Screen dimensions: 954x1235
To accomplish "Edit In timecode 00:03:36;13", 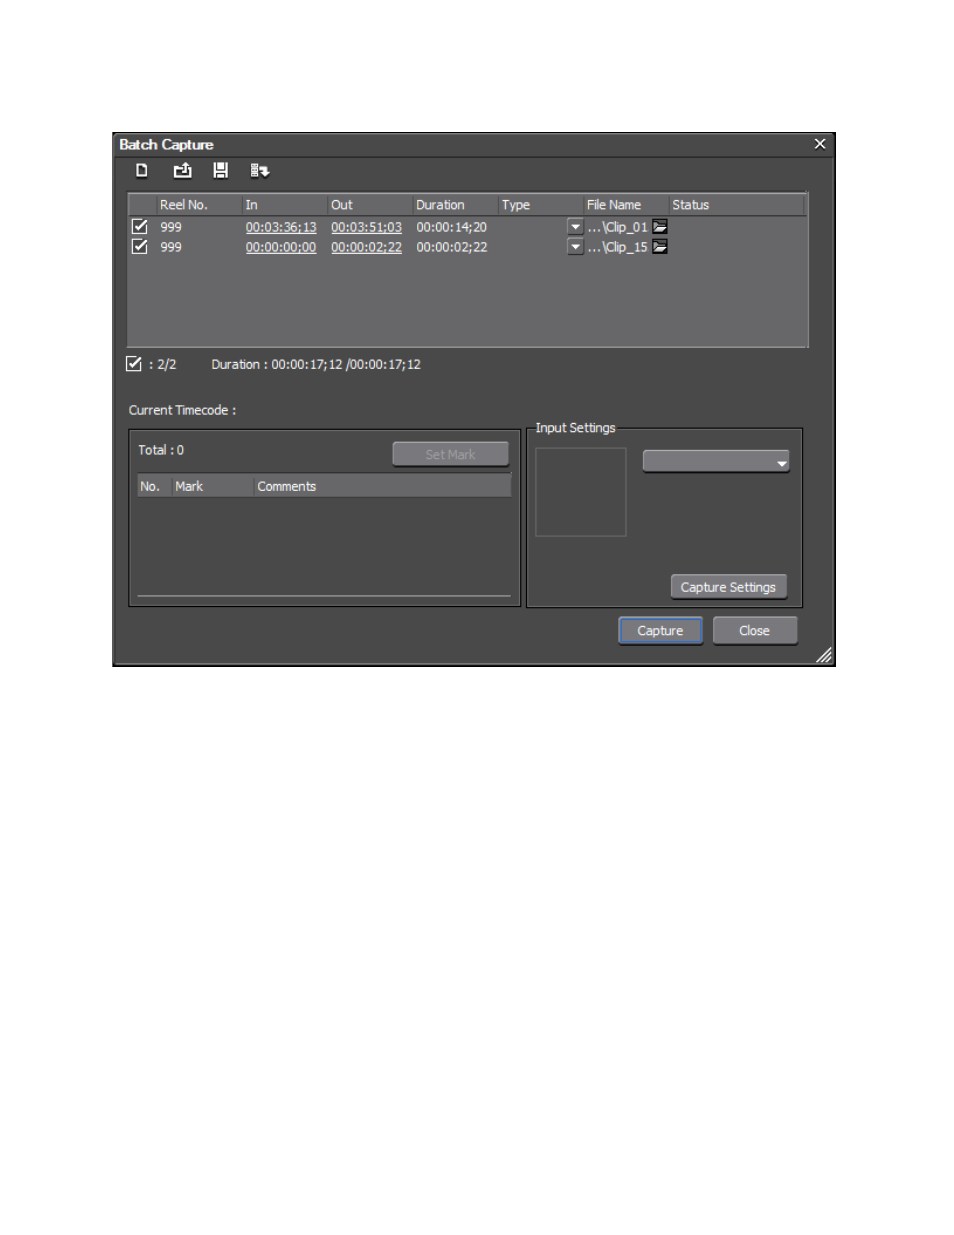I will point(281,227).
